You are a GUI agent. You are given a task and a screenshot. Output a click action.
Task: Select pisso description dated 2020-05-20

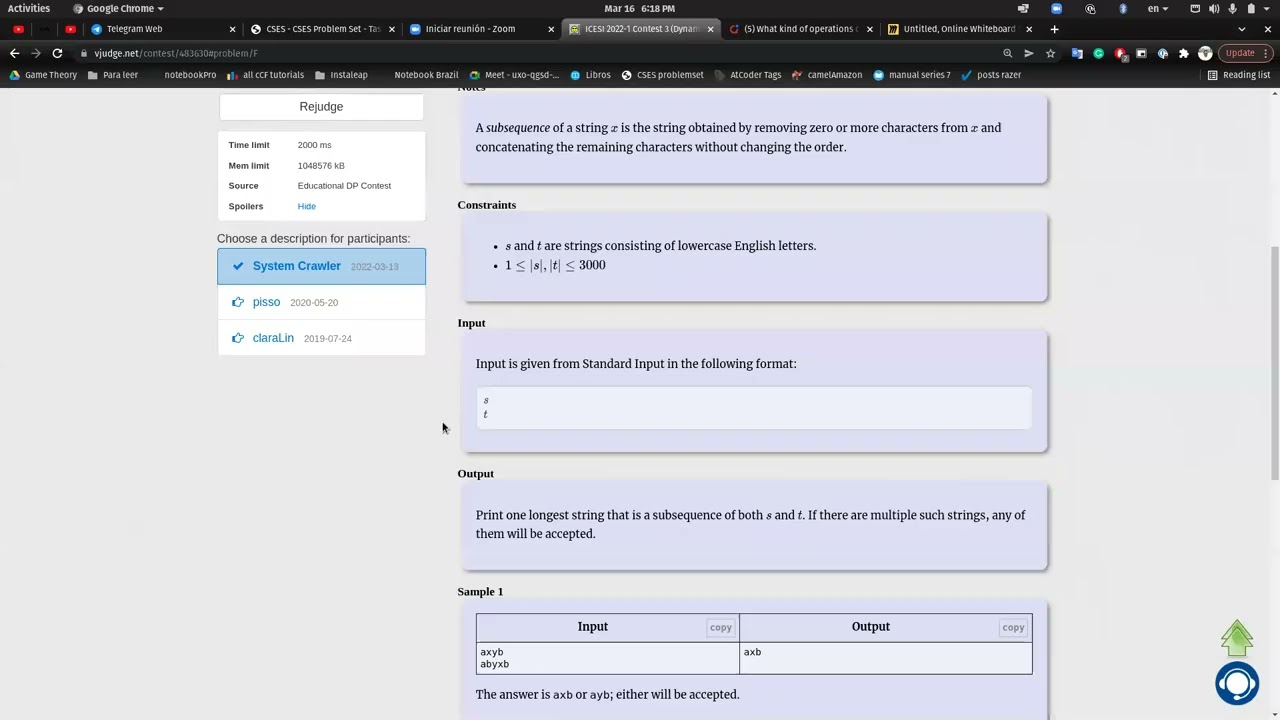(321, 302)
